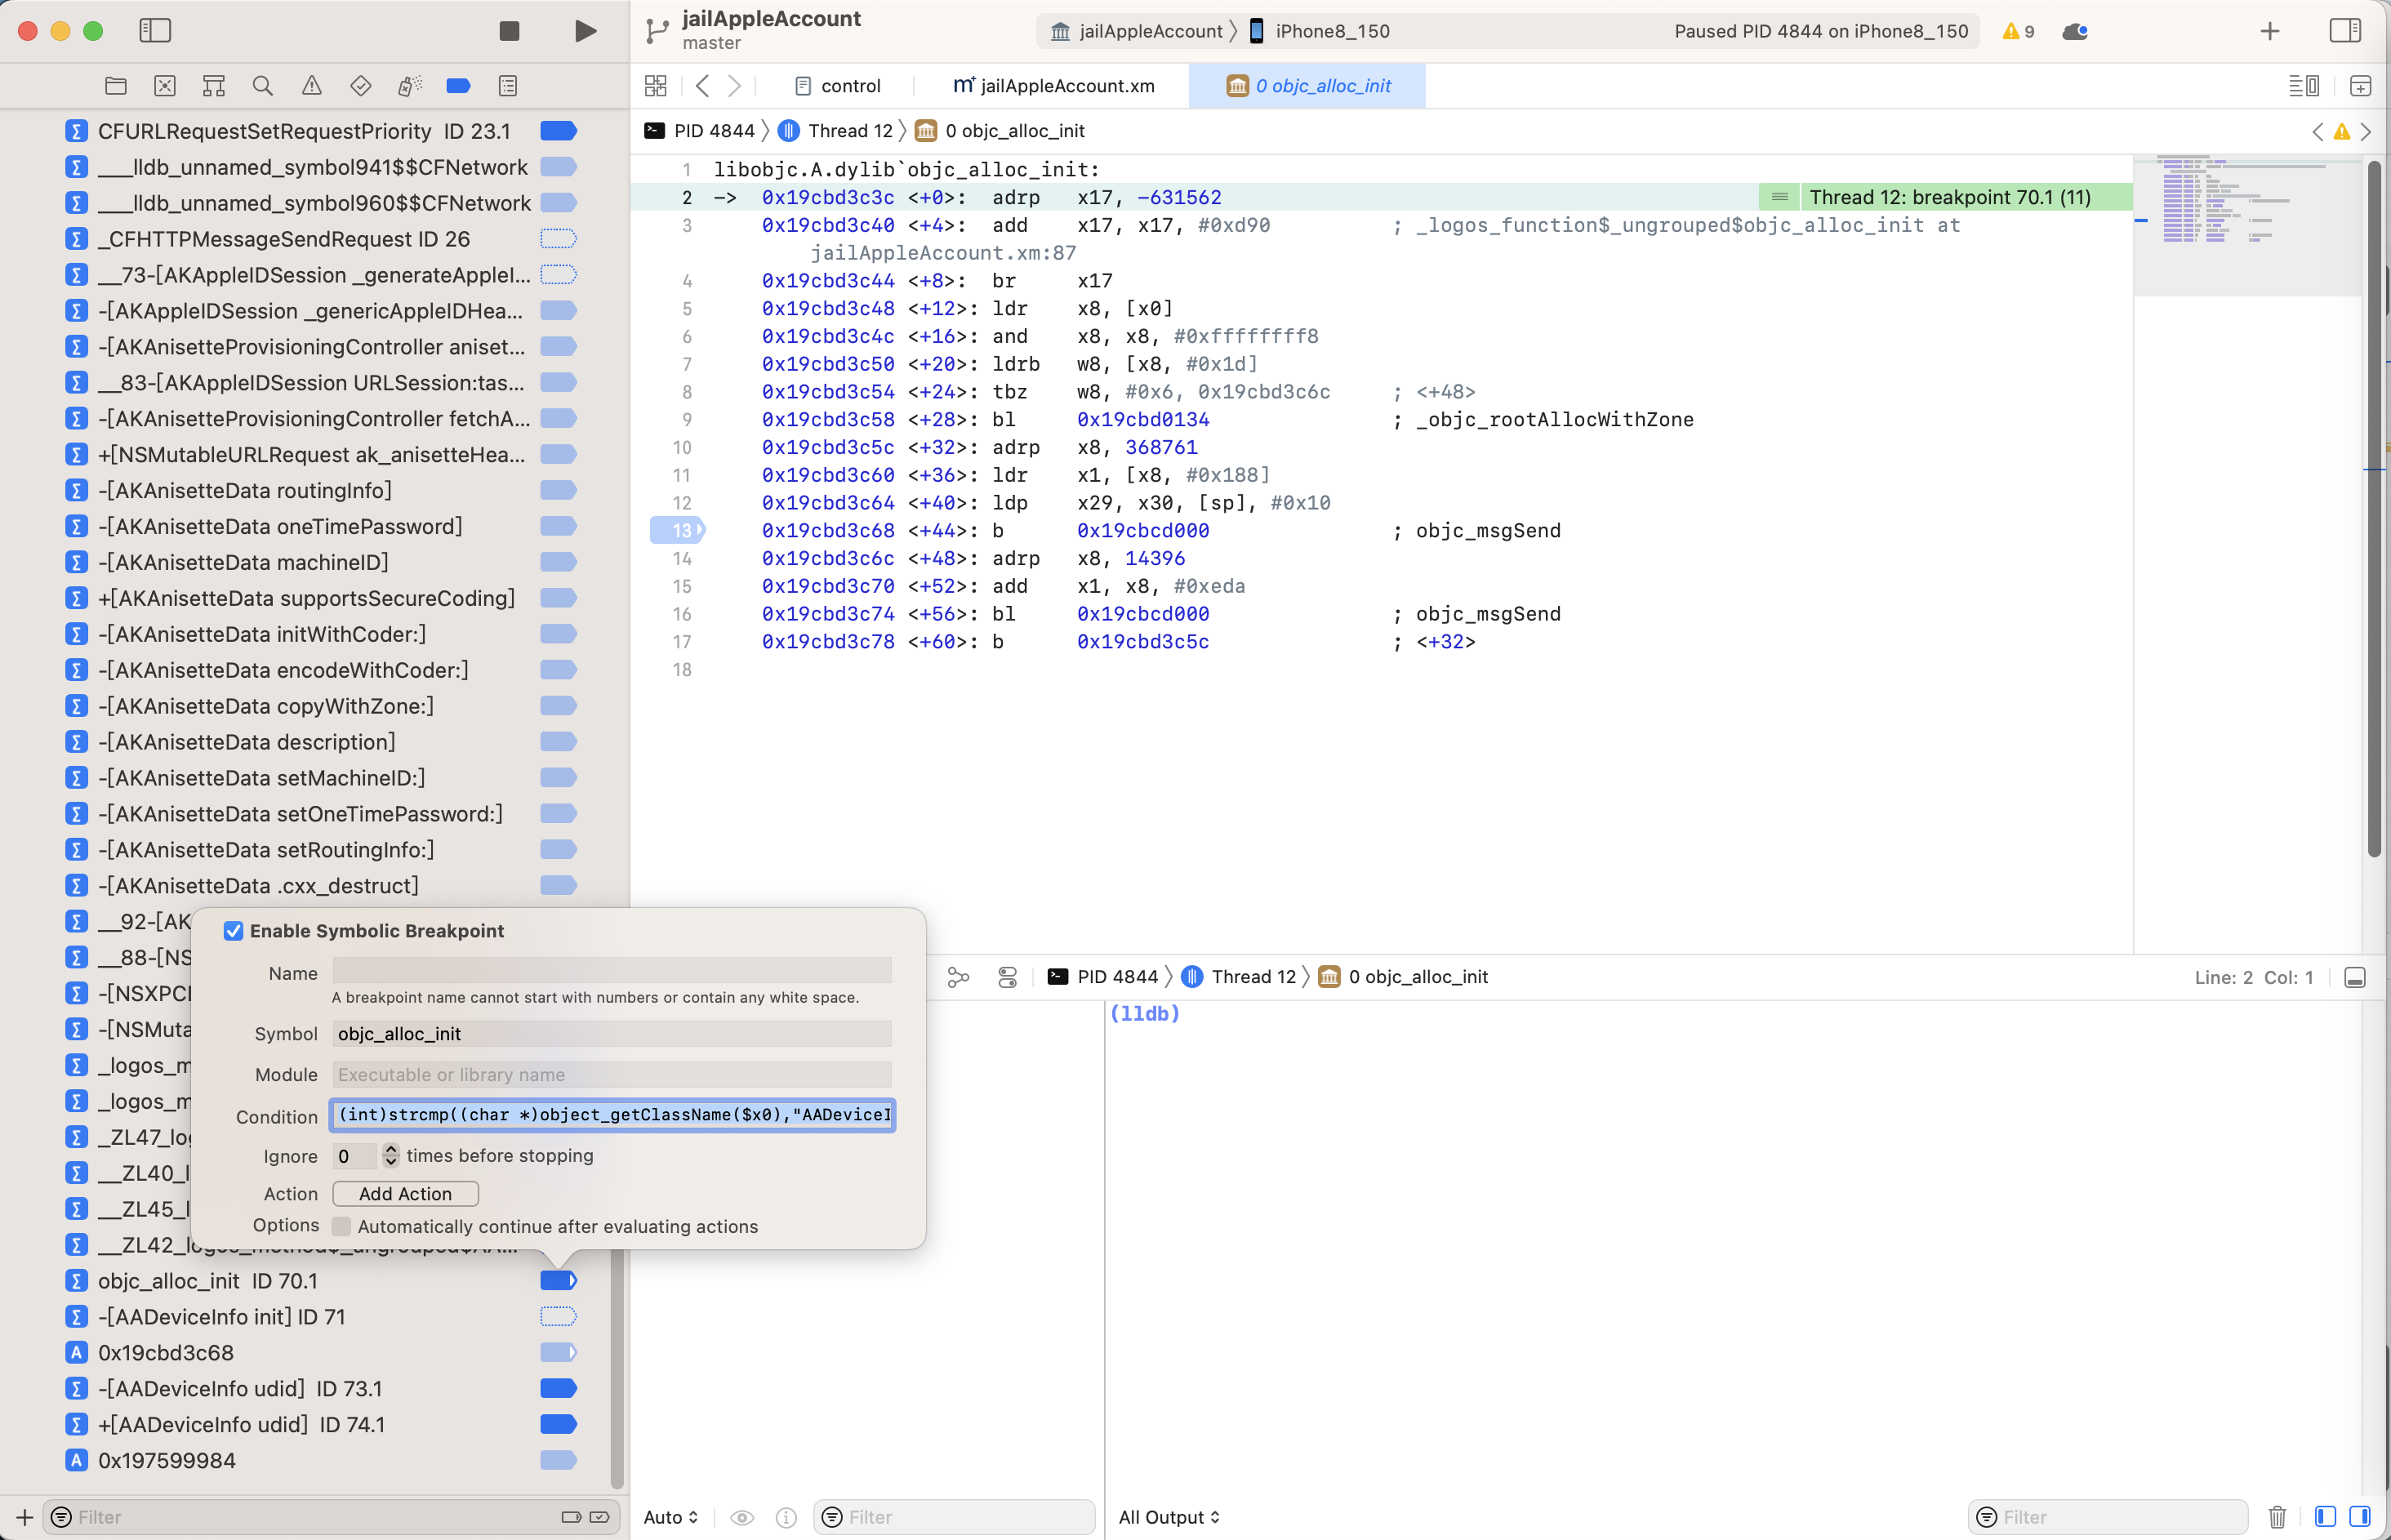Click Debug Memory Graph icon in debug bar
This screenshot has width=2391, height=1540.
click(958, 977)
